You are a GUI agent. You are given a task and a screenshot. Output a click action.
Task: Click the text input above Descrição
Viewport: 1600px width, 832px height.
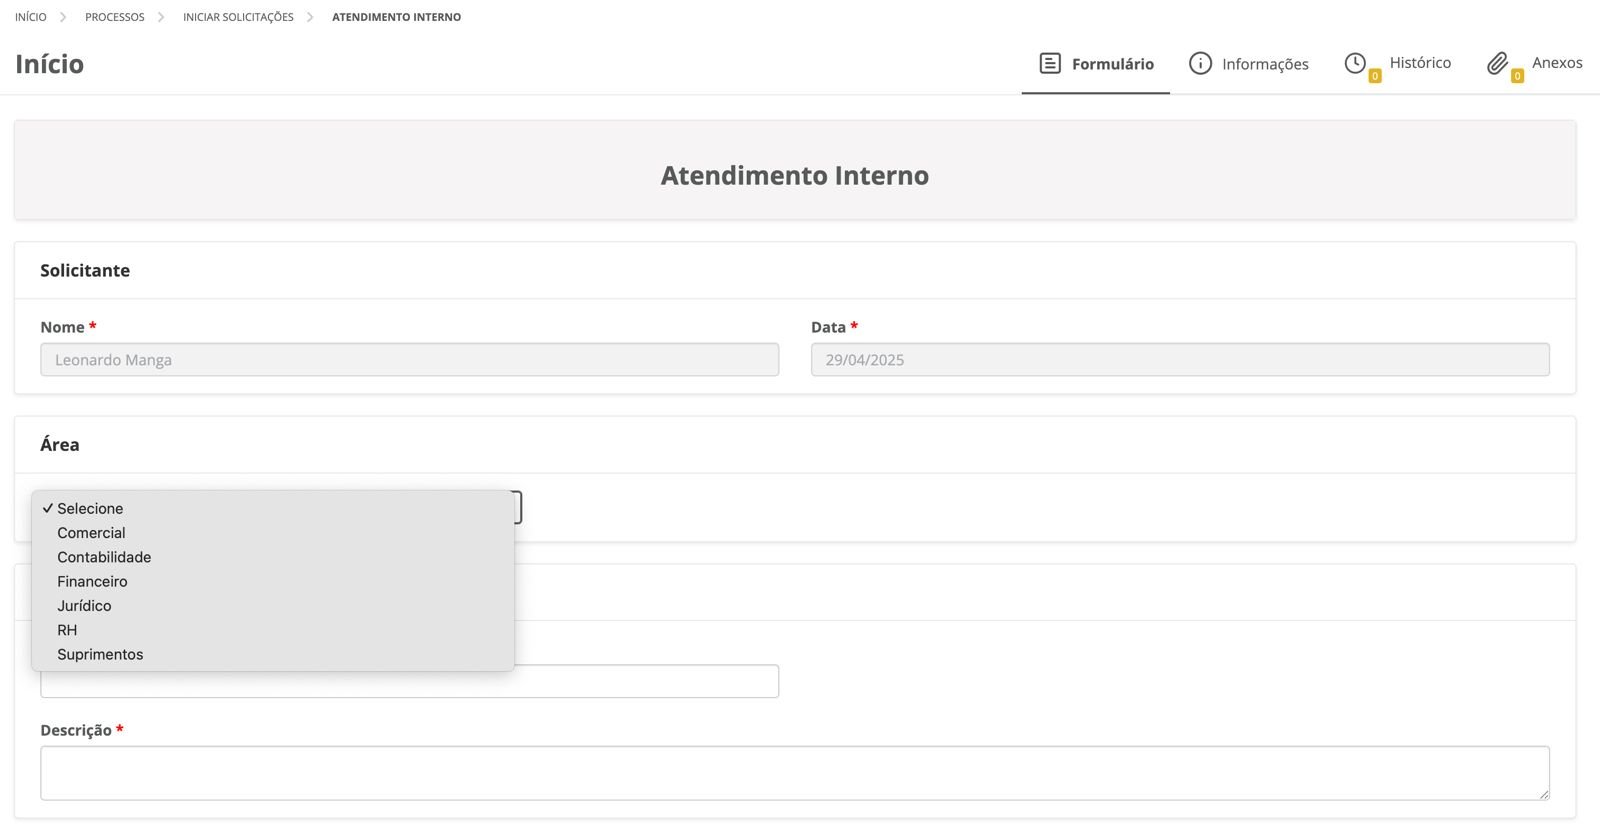pyautogui.click(x=409, y=682)
